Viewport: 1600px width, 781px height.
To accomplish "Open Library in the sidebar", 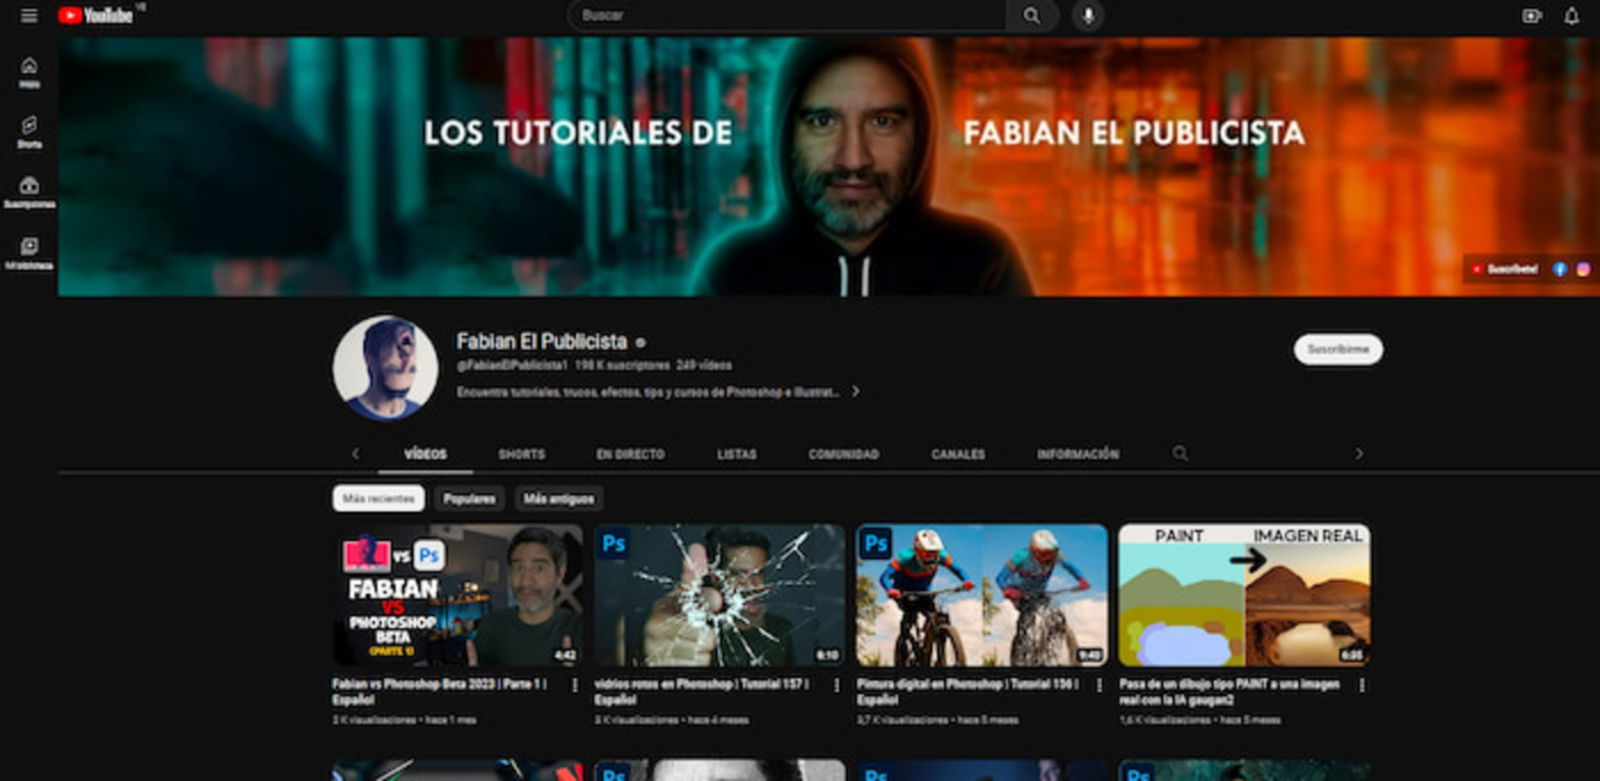I will click(29, 253).
